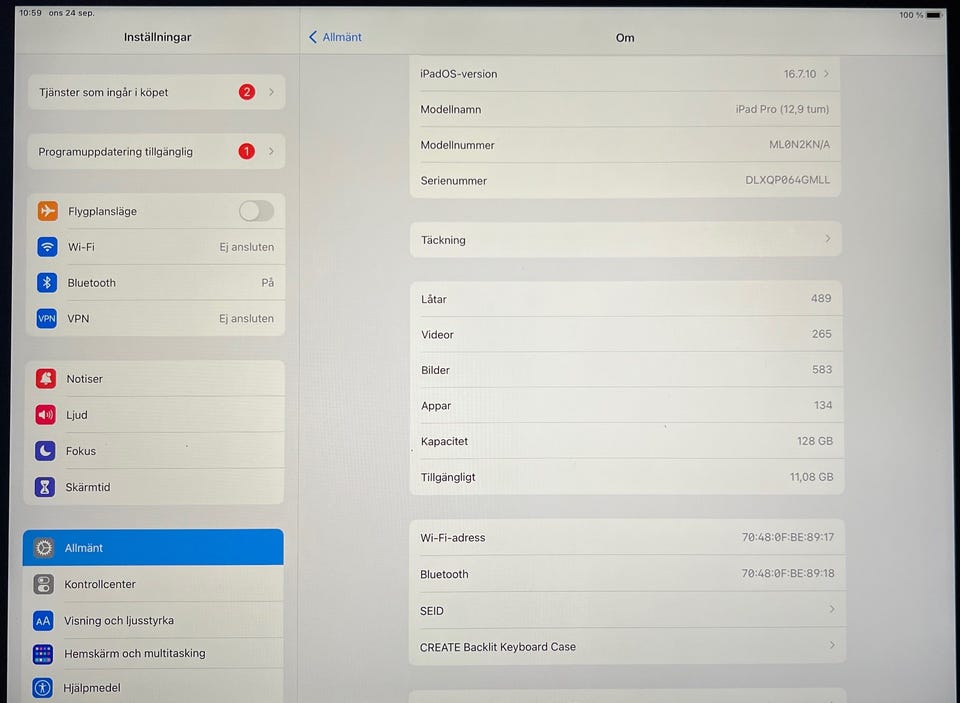This screenshot has width=960, height=703.
Task: Tap the 10:59 clock in status bar
Action: coord(30,12)
